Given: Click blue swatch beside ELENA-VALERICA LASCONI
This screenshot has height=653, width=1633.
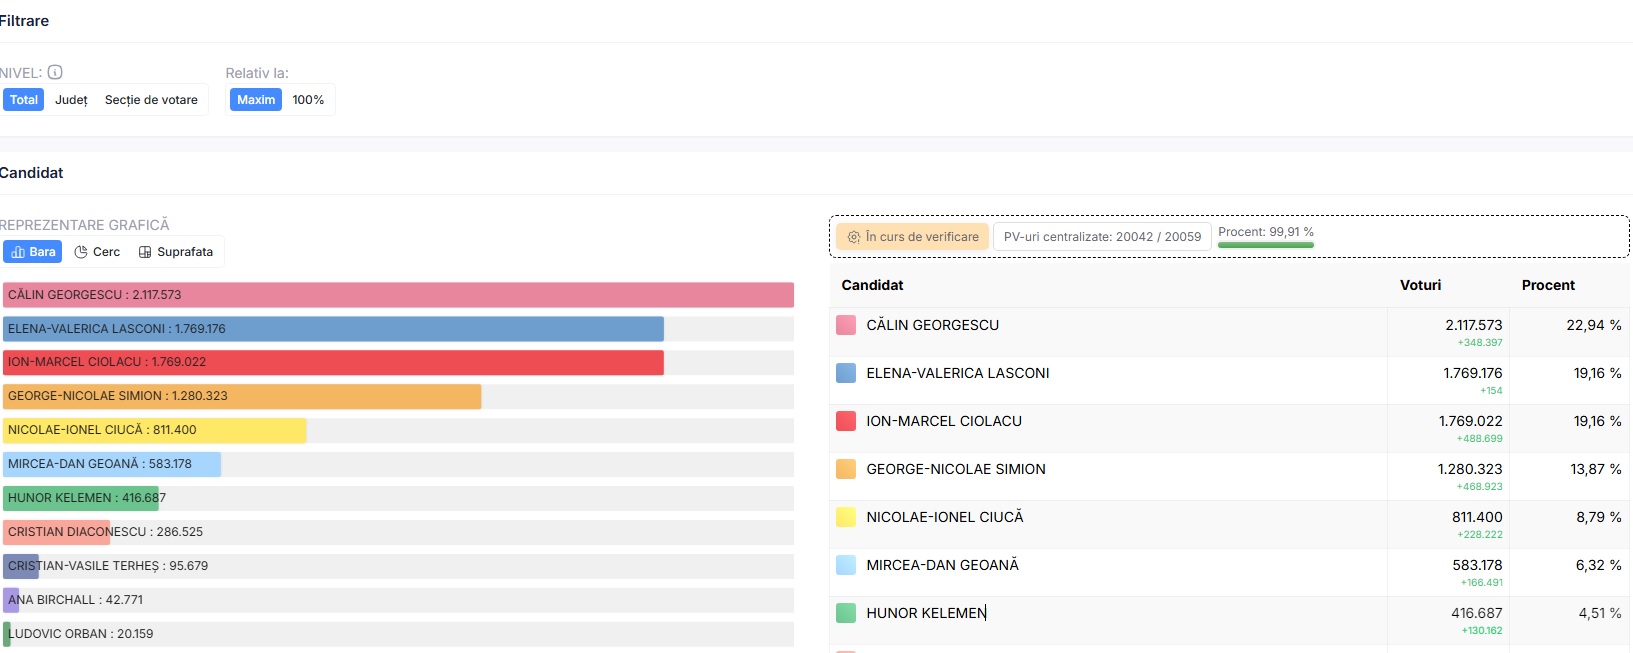Looking at the screenshot, I should tap(846, 373).
